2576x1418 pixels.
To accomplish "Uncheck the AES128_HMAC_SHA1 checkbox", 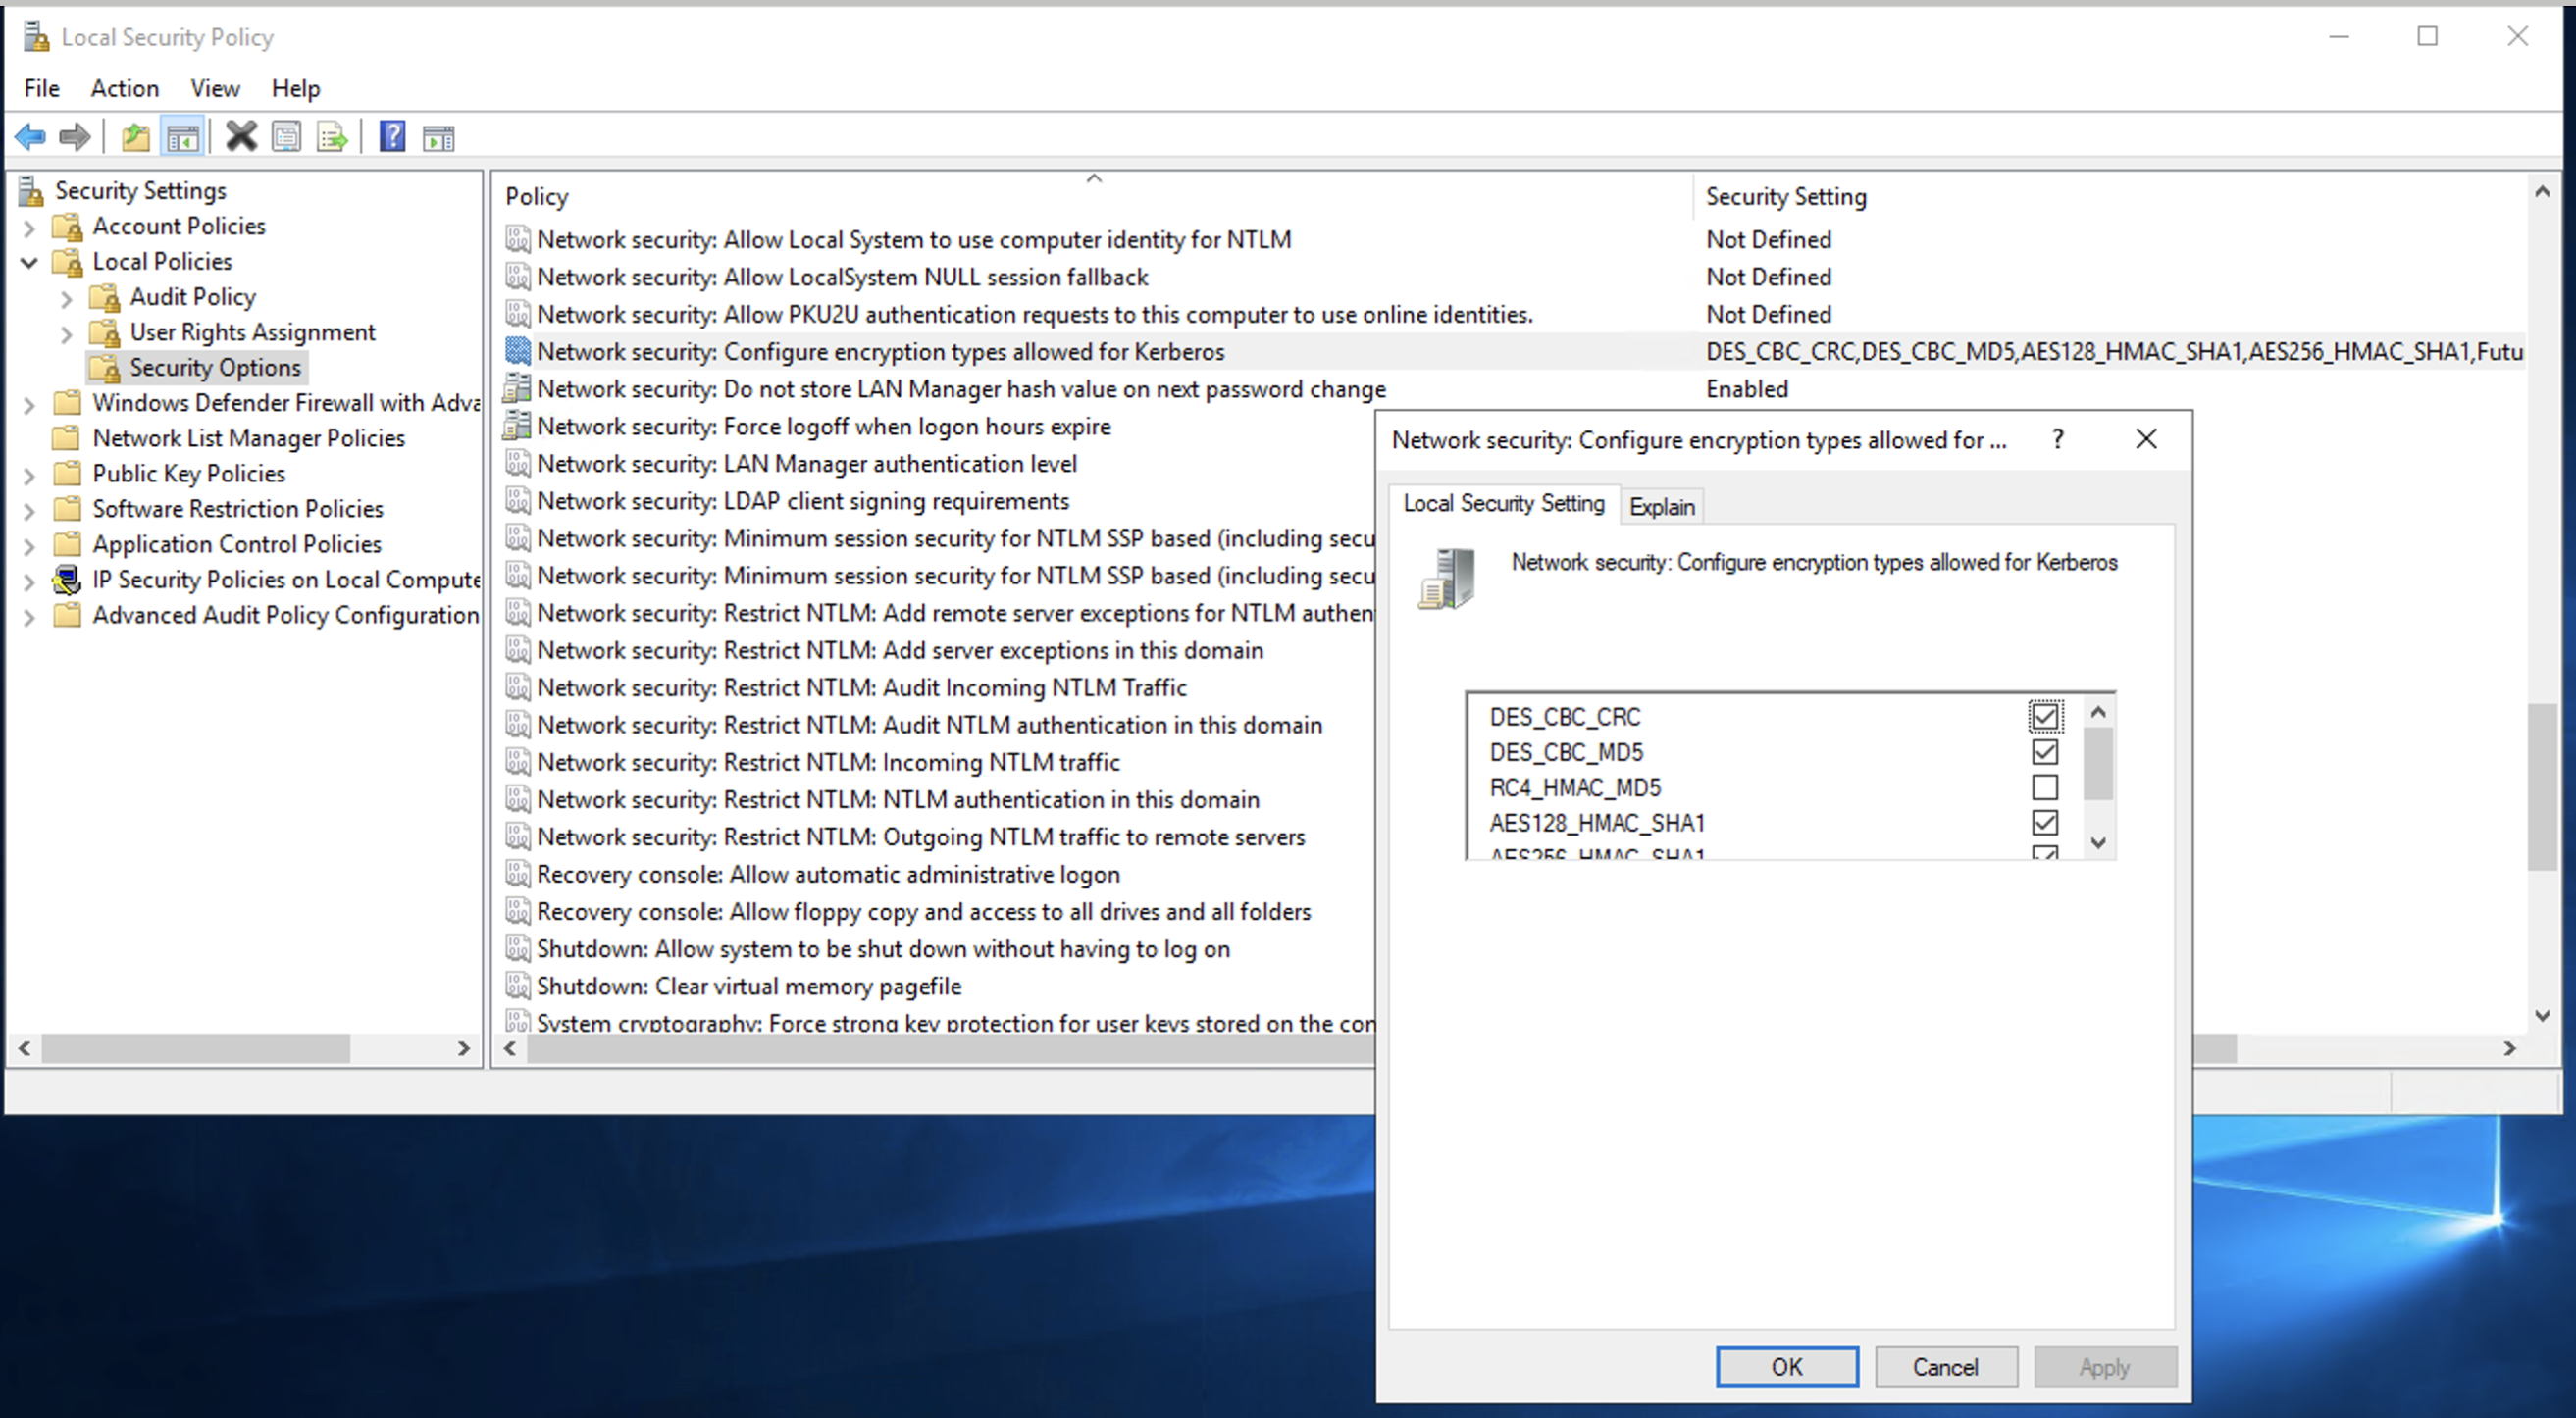I will click(x=2044, y=823).
